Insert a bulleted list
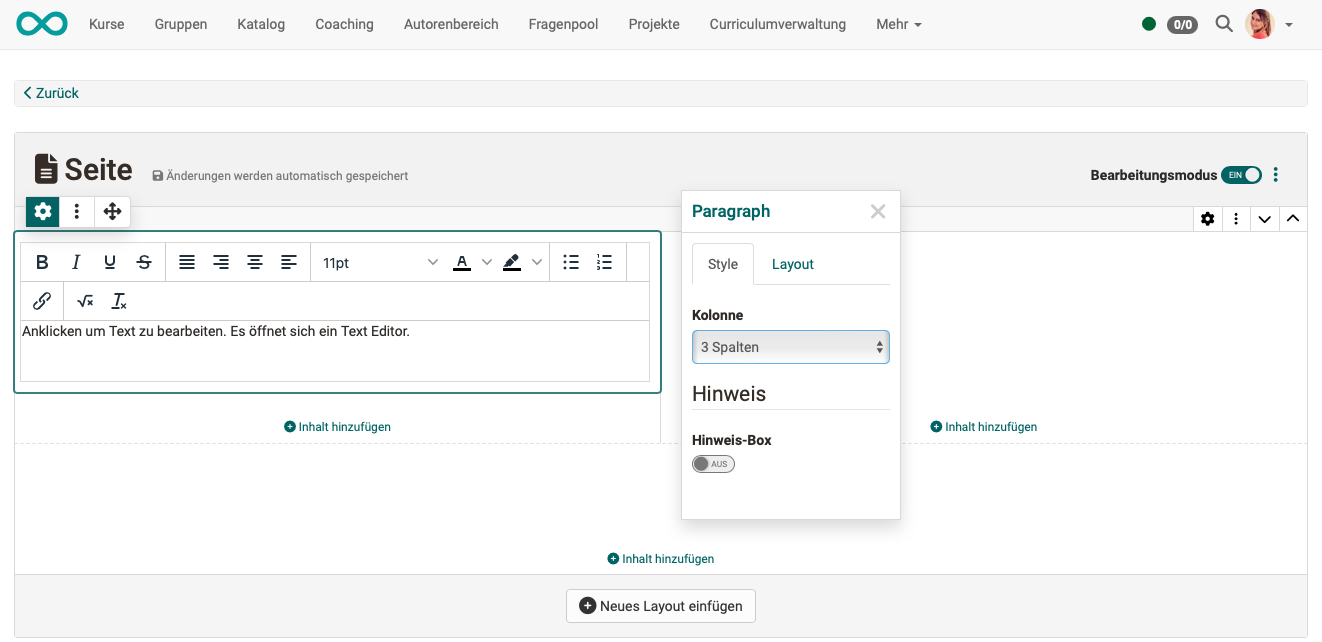The width and height of the screenshot is (1322, 642). click(571, 262)
